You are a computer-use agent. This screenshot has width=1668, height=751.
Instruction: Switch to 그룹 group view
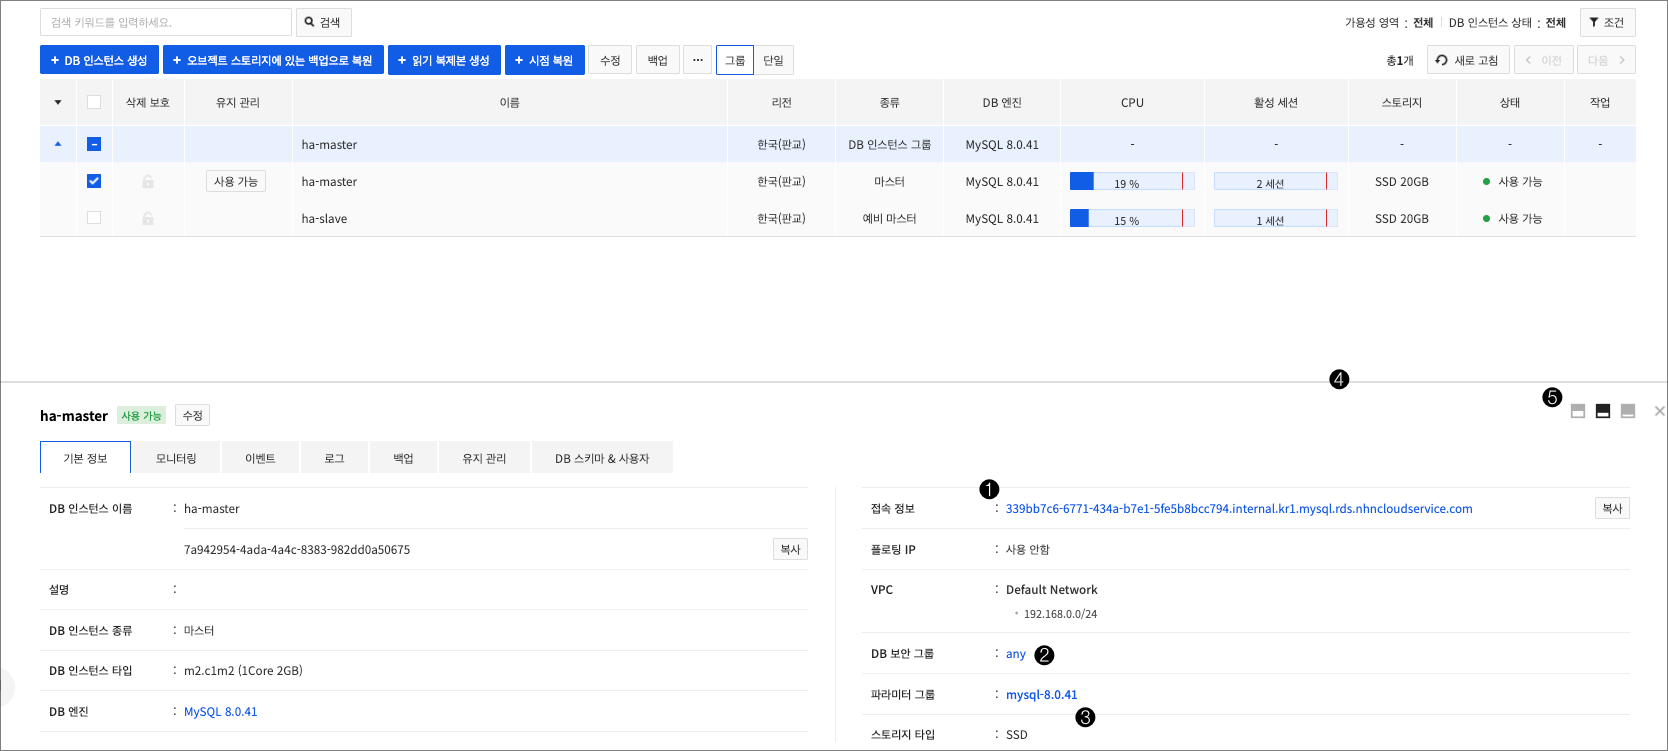click(x=735, y=60)
